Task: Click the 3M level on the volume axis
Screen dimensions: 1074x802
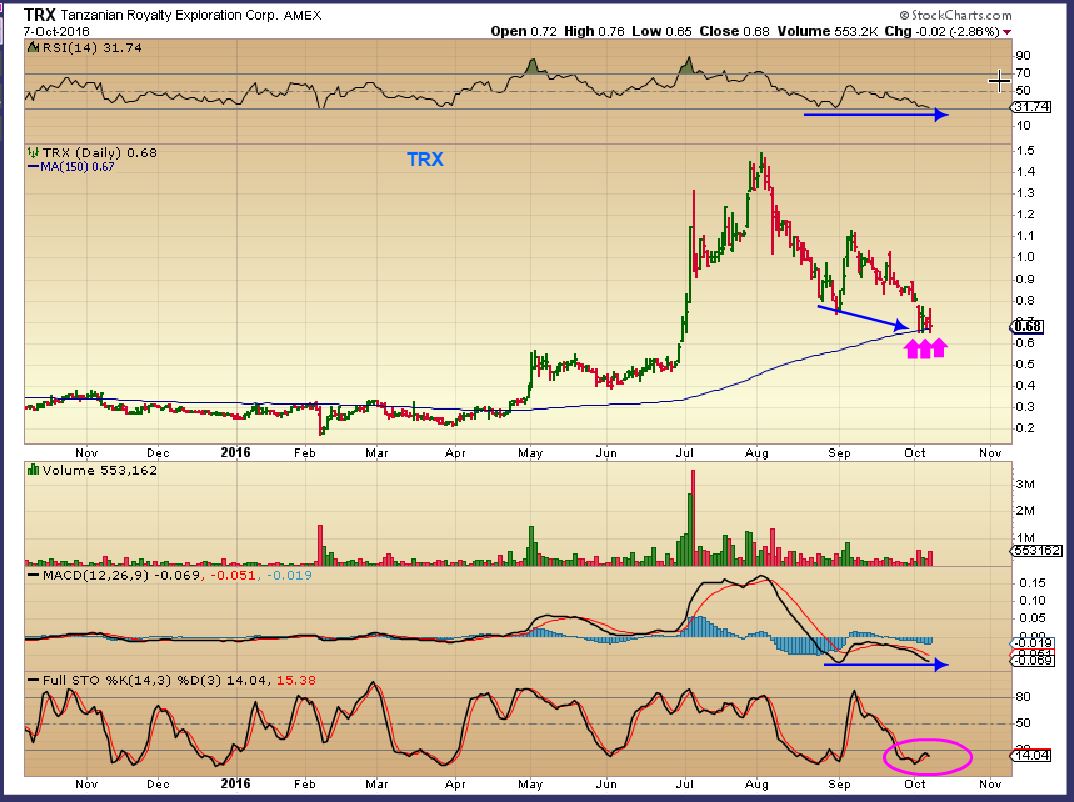Action: pyautogui.click(x=1025, y=484)
